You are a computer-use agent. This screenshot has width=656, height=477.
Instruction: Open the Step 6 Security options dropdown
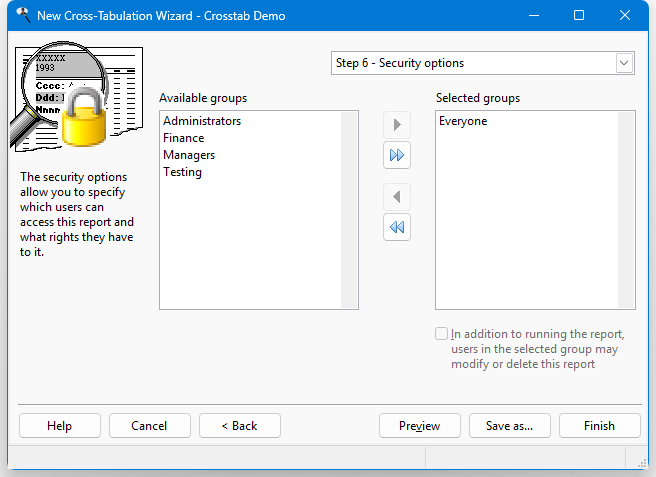(x=624, y=63)
